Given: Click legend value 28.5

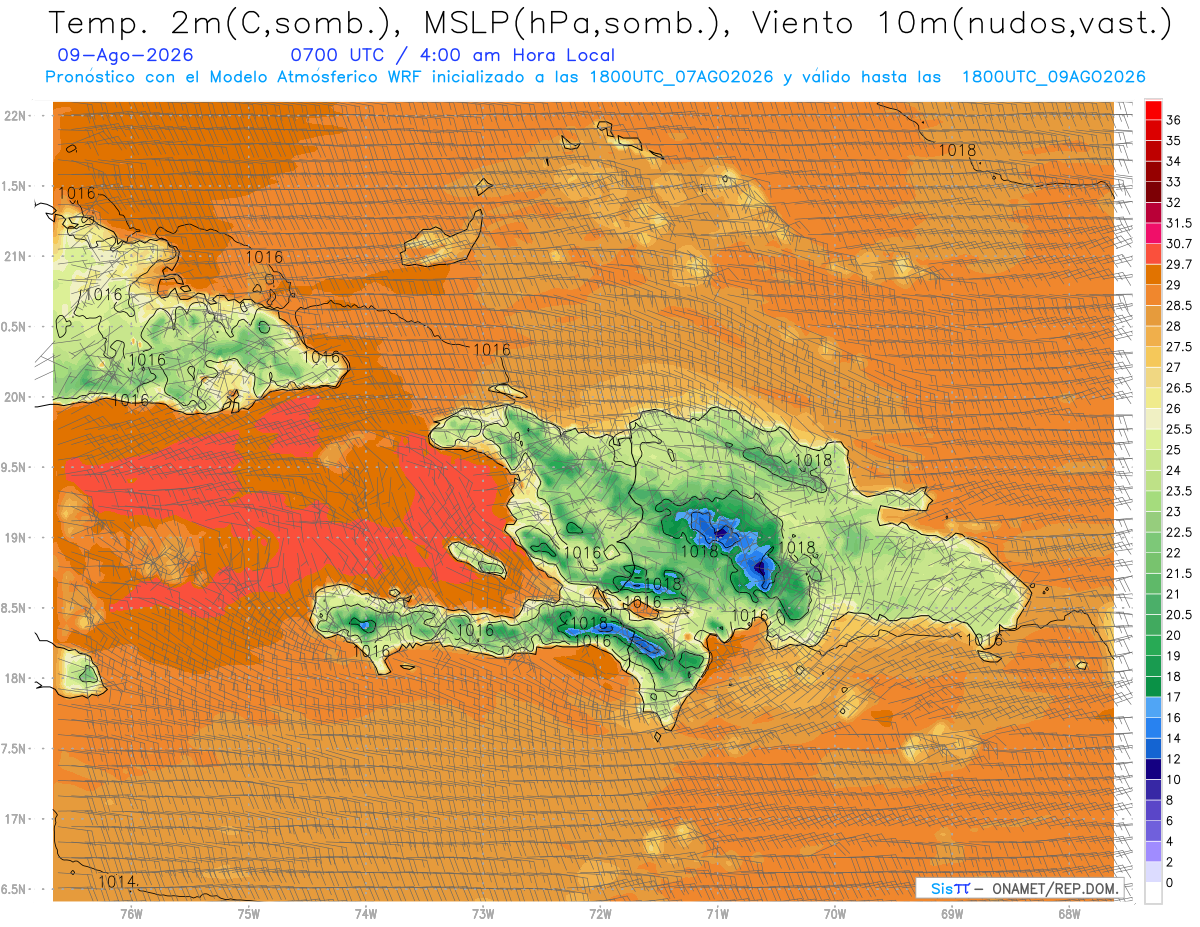Looking at the screenshot, I should tap(1178, 305).
